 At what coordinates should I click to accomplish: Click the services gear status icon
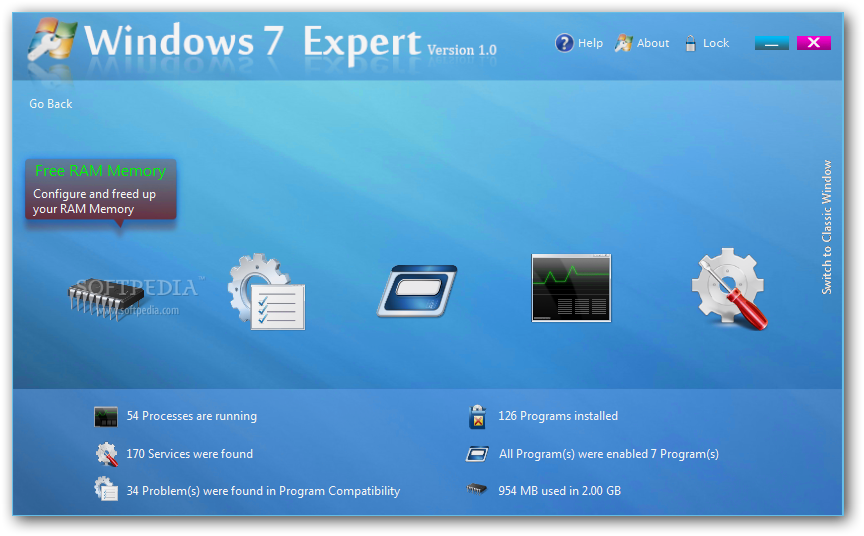pos(106,454)
